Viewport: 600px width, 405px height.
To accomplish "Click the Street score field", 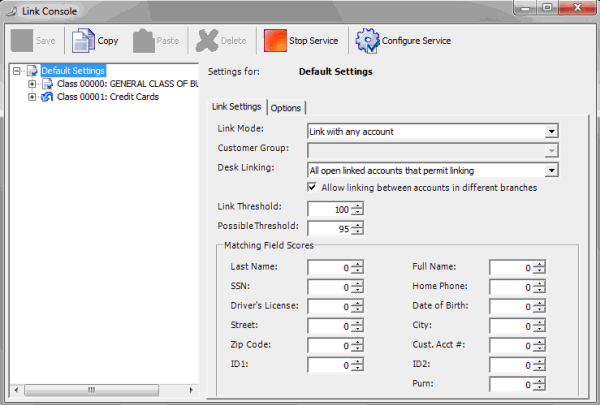I will pos(329,326).
